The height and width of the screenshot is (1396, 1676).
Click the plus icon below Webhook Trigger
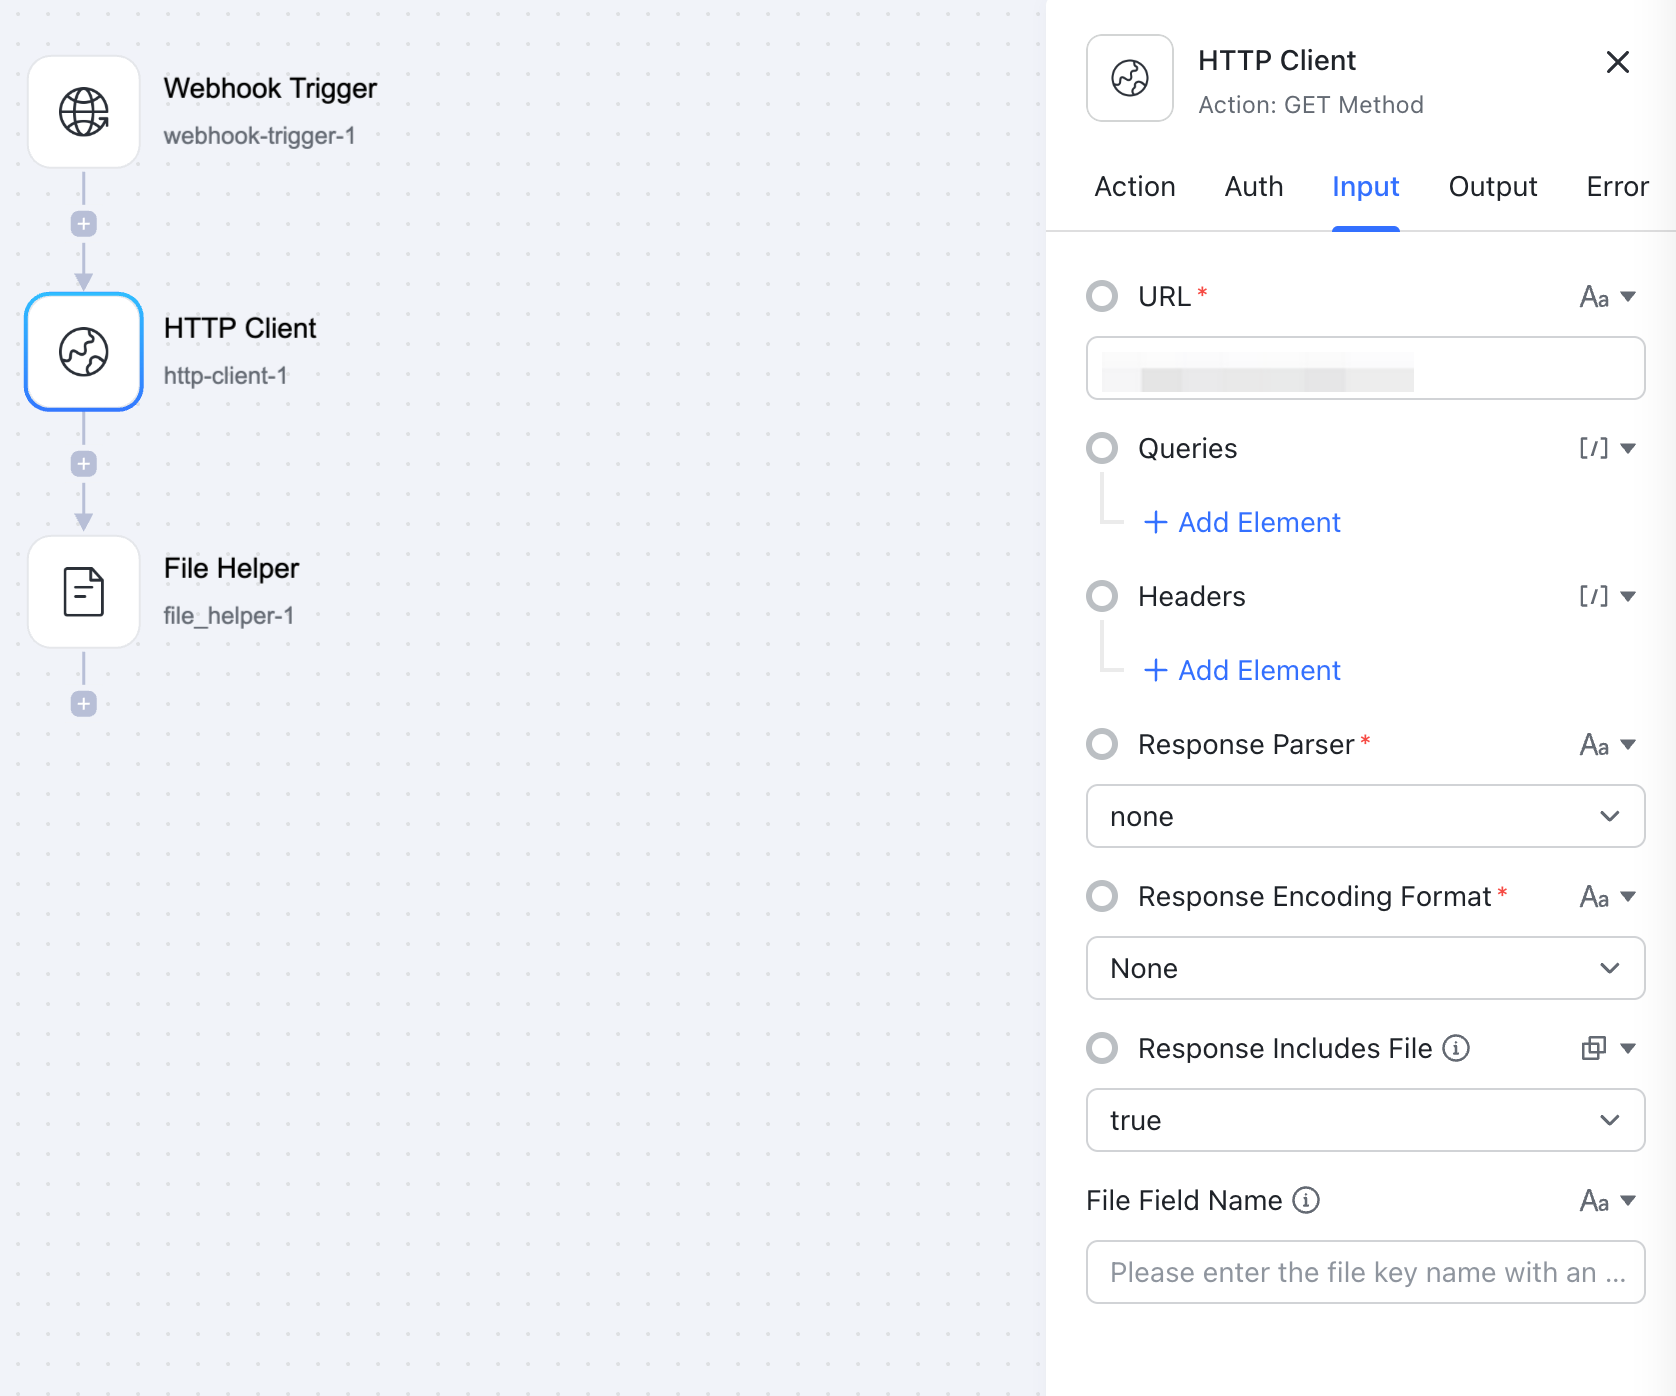point(84,223)
